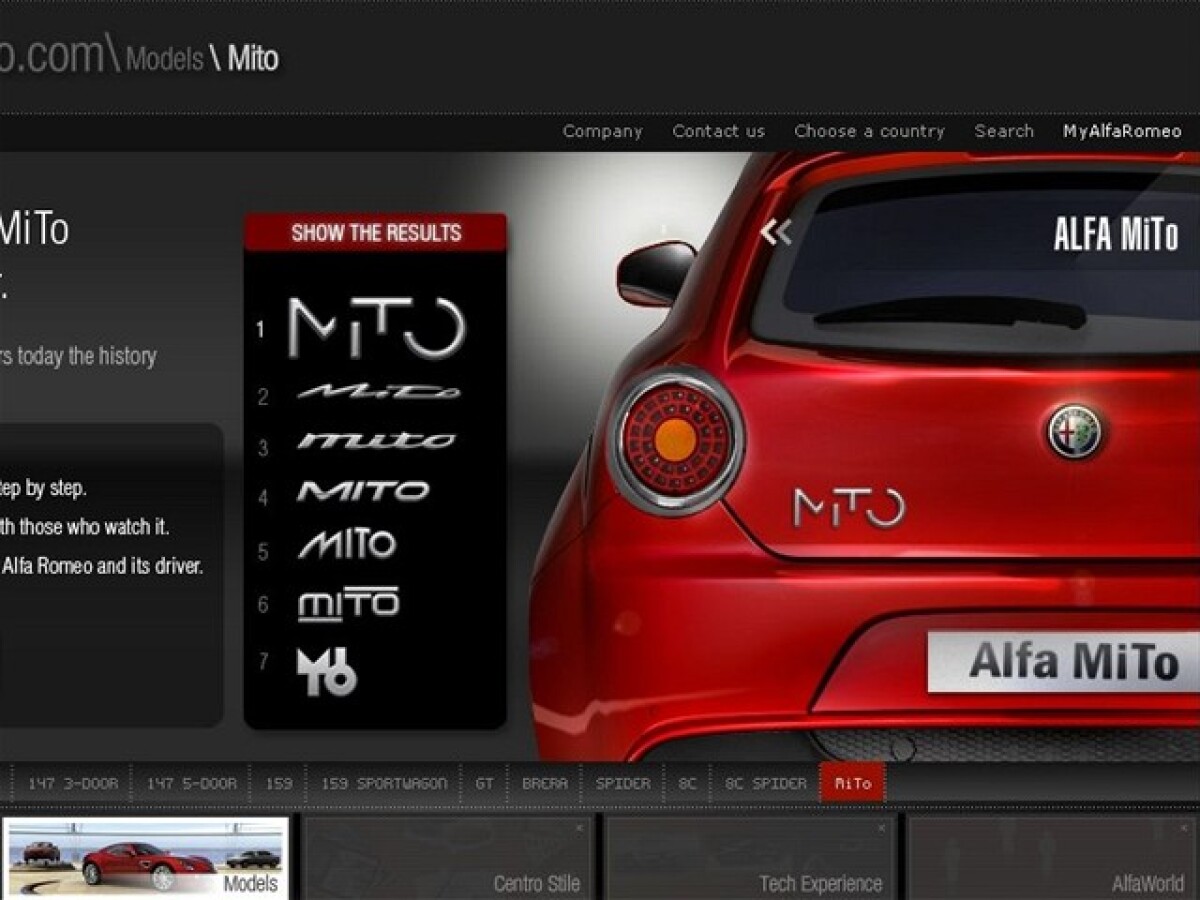The height and width of the screenshot is (900, 1200).
Task: Pick logo option 5 slanted MiTO
Action: (x=347, y=545)
